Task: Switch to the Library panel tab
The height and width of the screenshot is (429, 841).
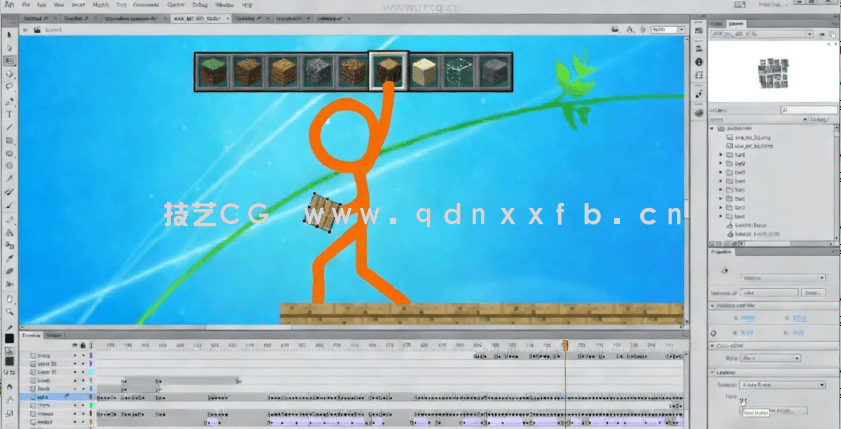Action: pos(734,24)
